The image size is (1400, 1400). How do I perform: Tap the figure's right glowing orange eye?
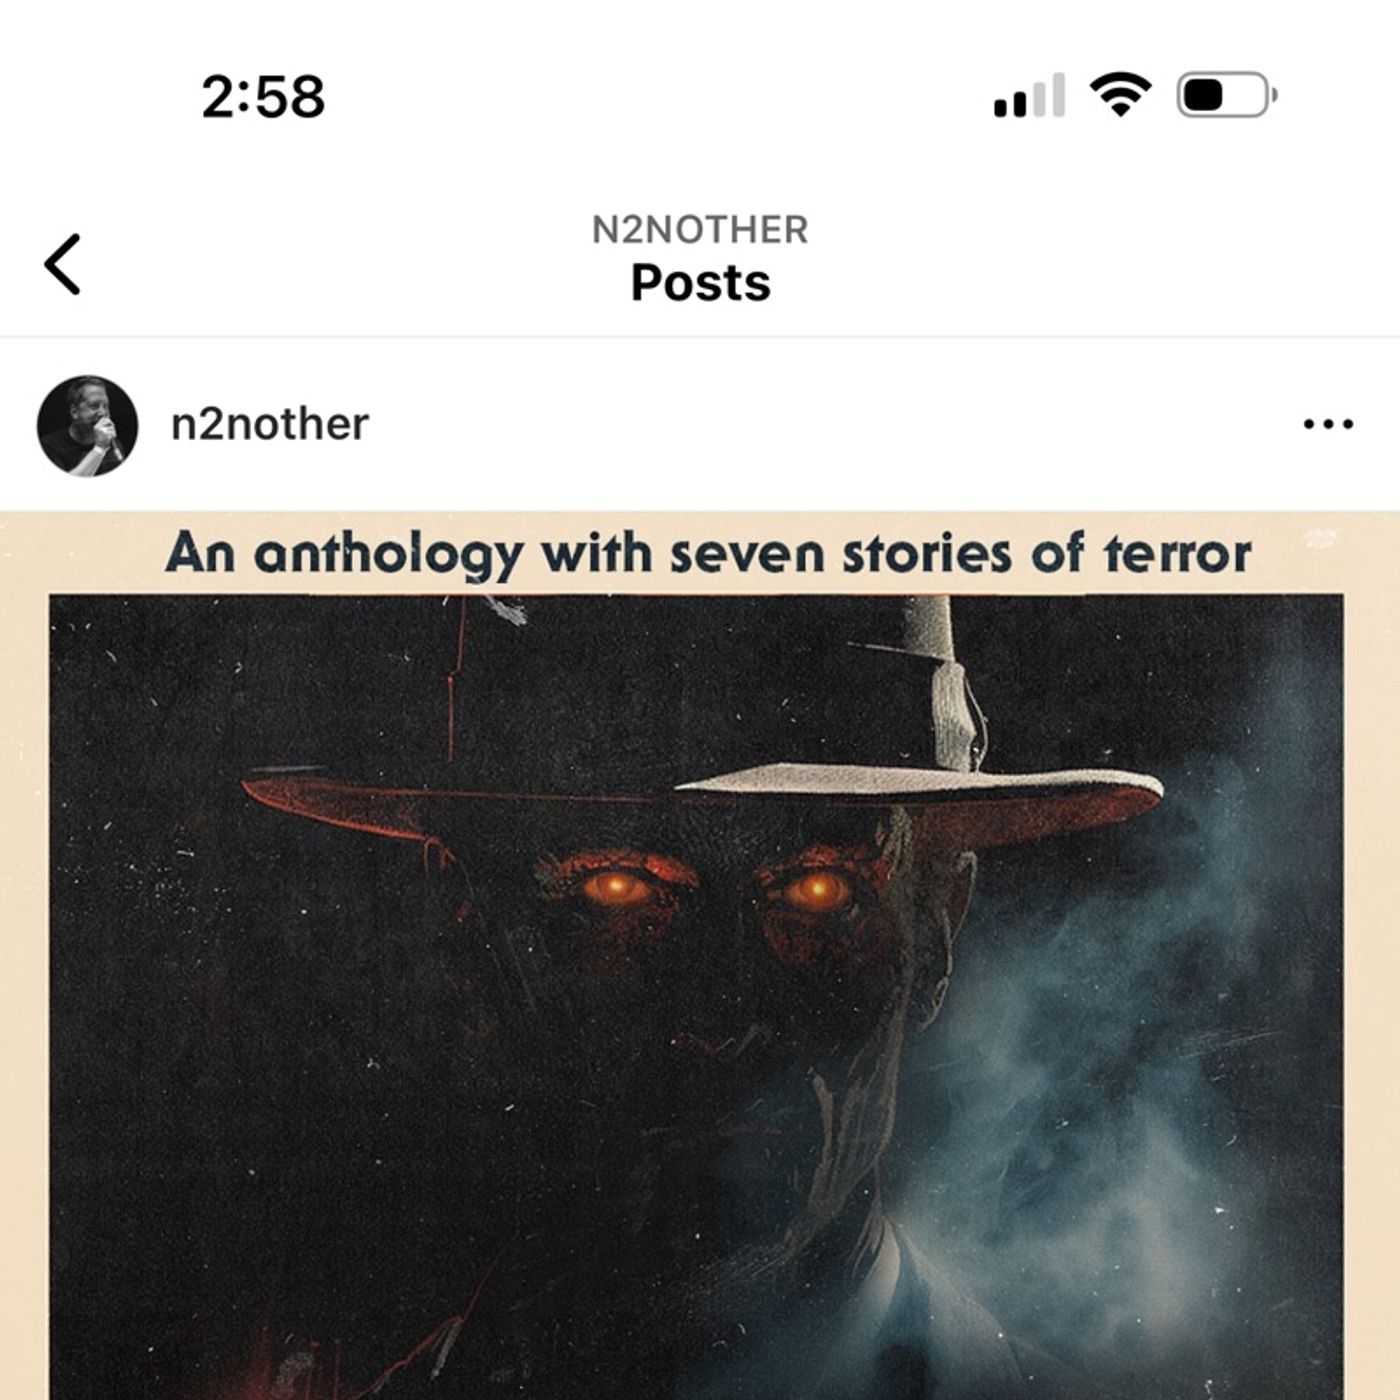click(815, 888)
